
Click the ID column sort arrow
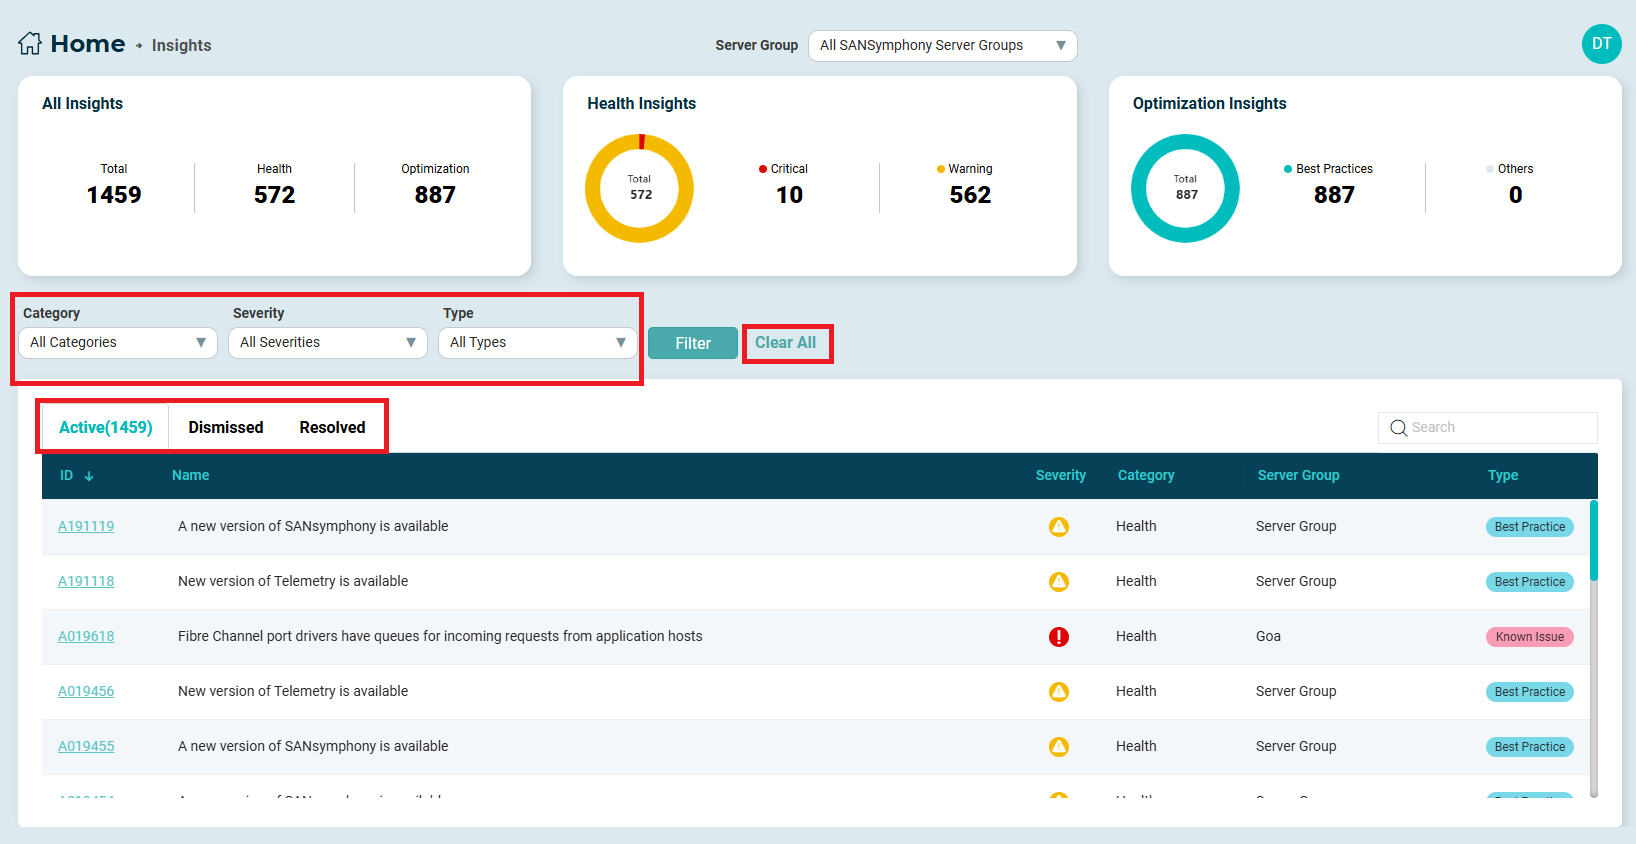[89, 476]
